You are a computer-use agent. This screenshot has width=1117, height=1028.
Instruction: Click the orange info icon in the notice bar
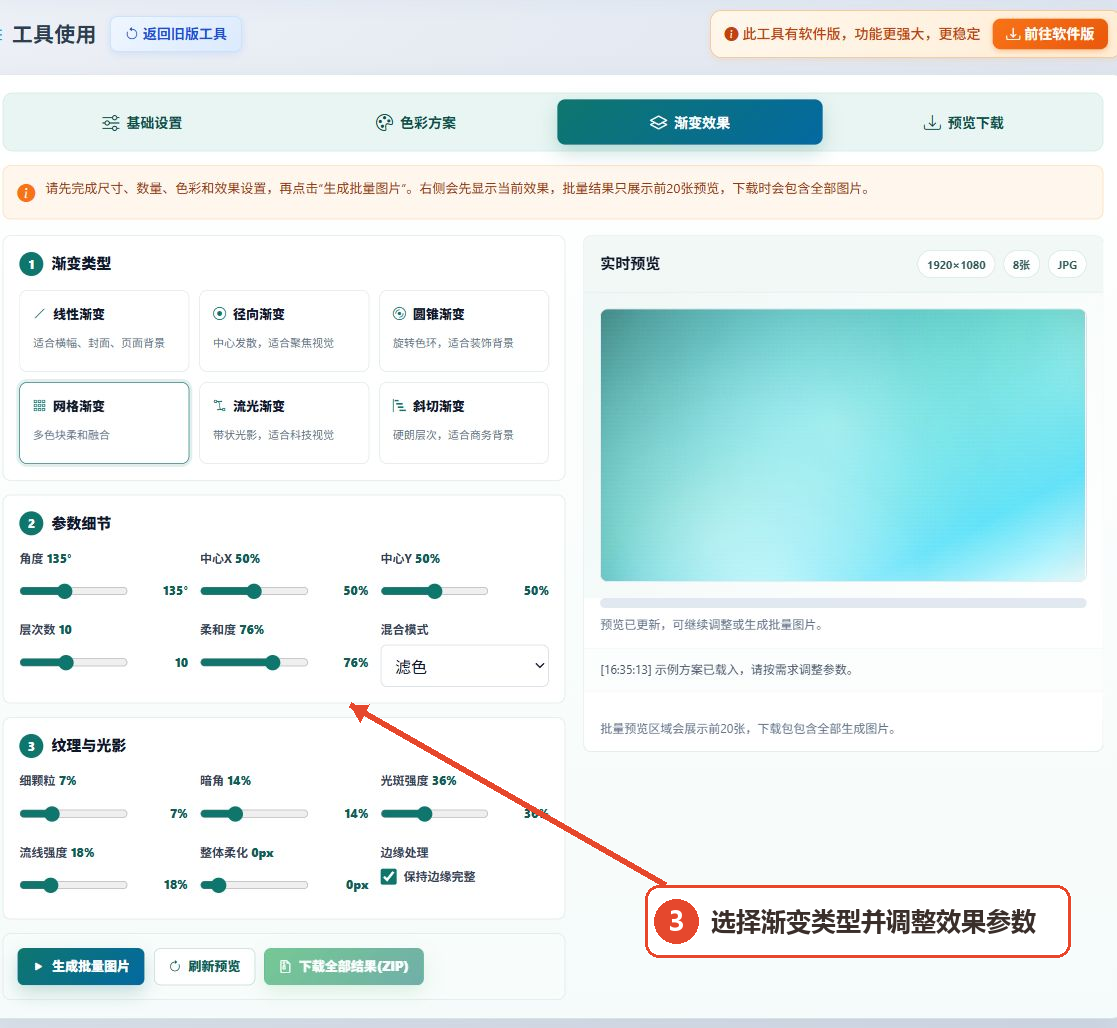[x=26, y=192]
